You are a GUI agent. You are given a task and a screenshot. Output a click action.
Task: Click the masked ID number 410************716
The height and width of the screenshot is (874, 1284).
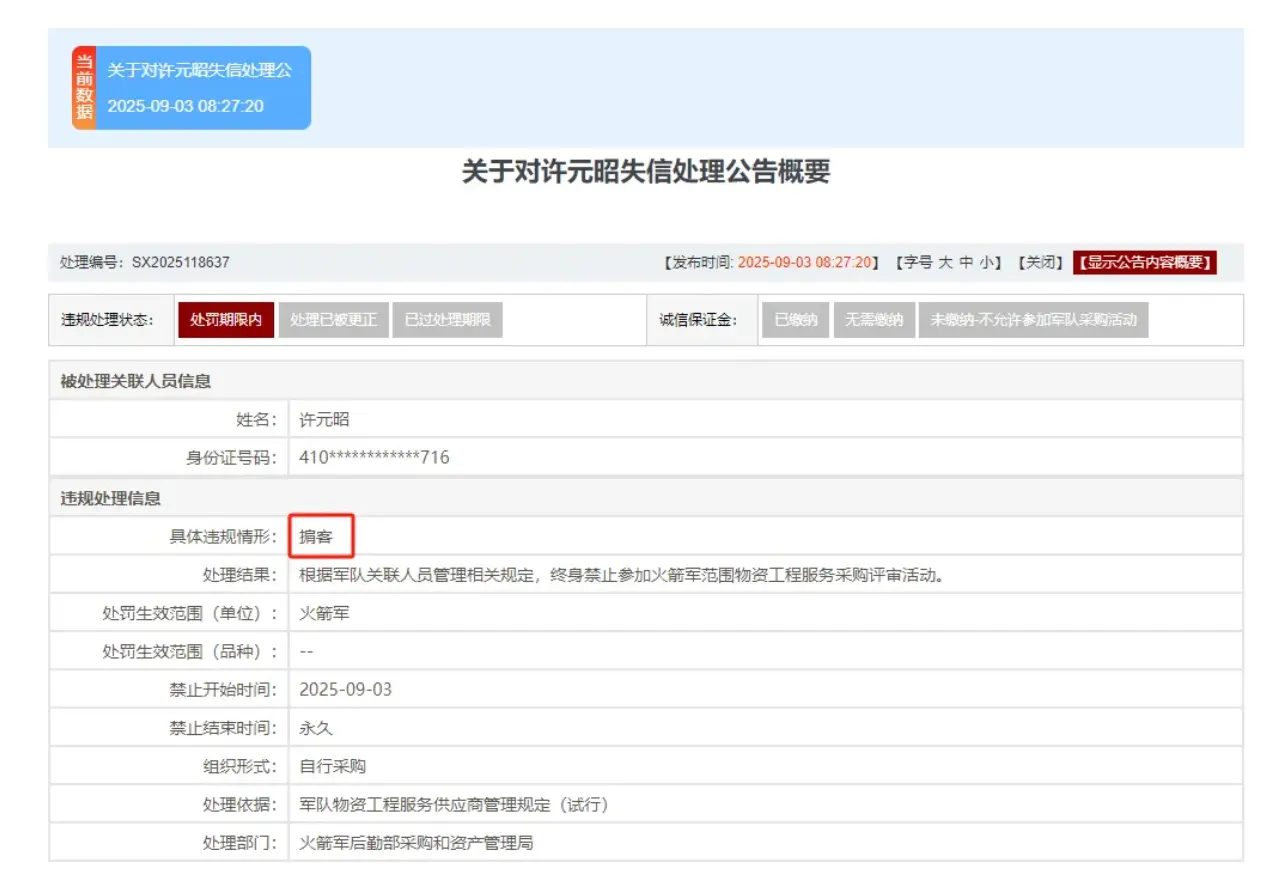tap(375, 457)
